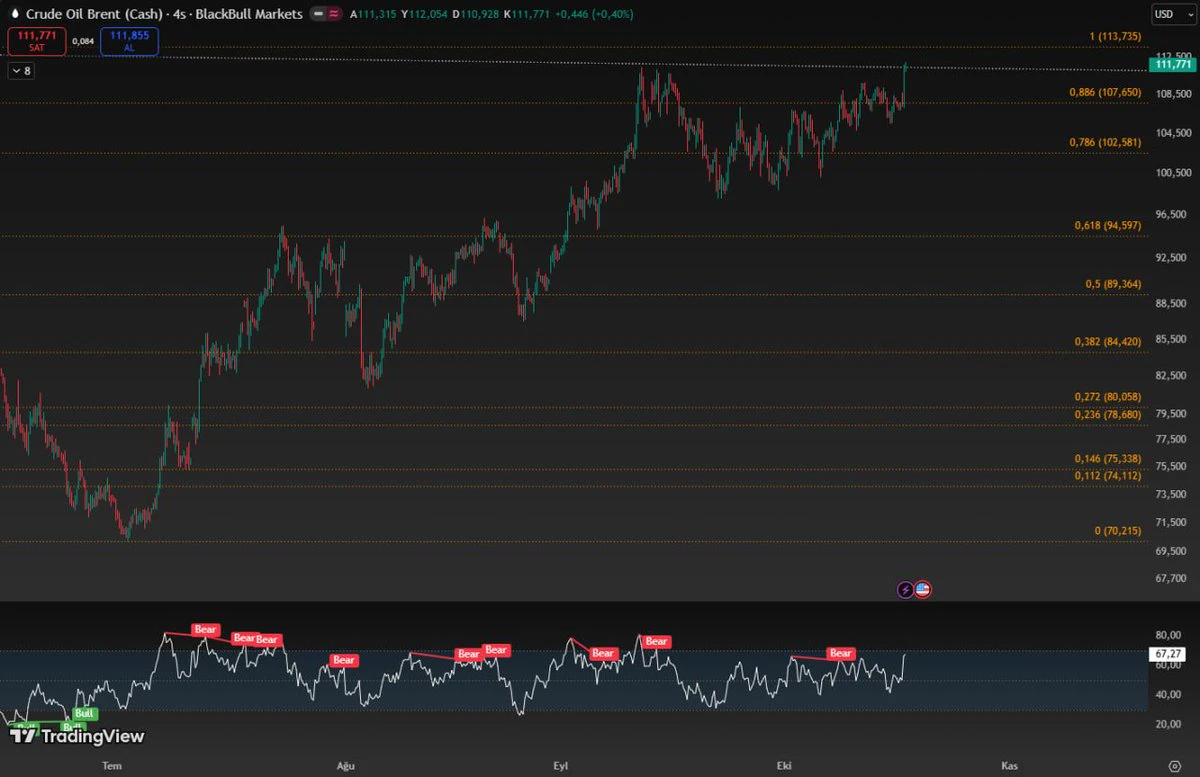
Task: Click the BlackBull Markets broker name
Action: (250, 15)
